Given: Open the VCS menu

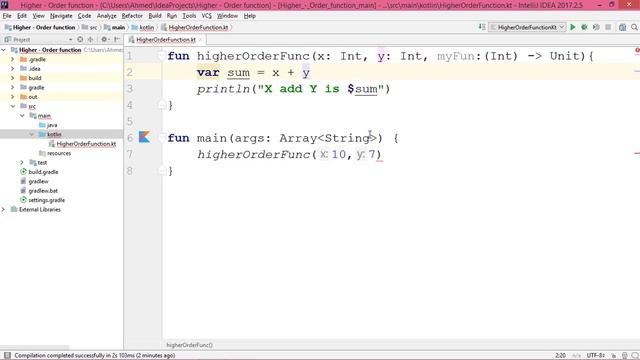Looking at the screenshot, I should click(207, 16).
